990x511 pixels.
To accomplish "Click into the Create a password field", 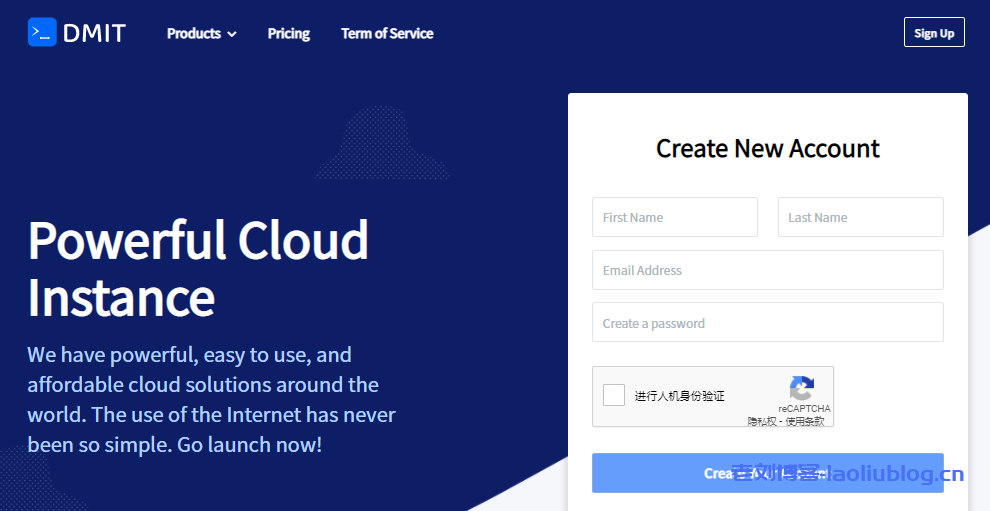I will coord(767,323).
